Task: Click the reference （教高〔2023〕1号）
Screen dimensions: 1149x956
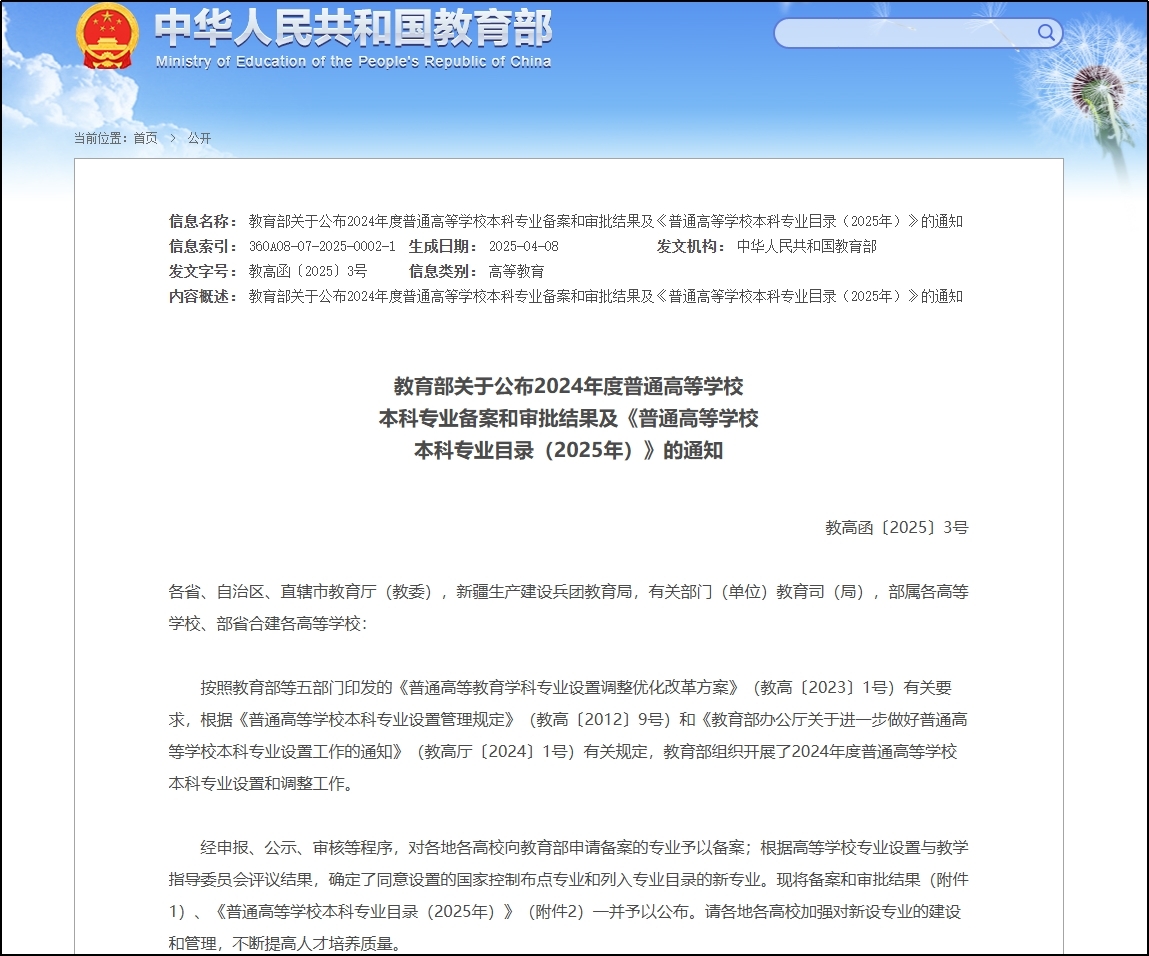Action: [x=823, y=687]
